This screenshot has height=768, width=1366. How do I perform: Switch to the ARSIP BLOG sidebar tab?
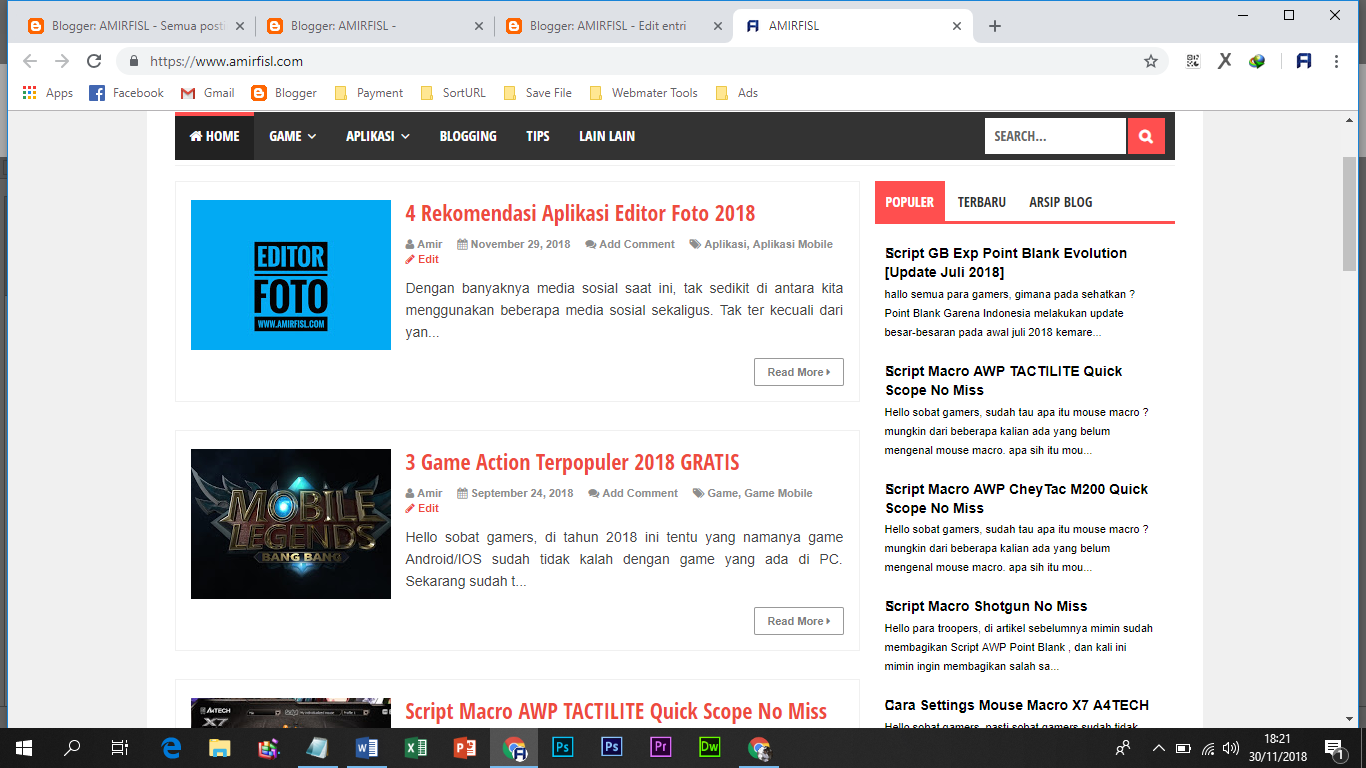pyautogui.click(x=1061, y=202)
